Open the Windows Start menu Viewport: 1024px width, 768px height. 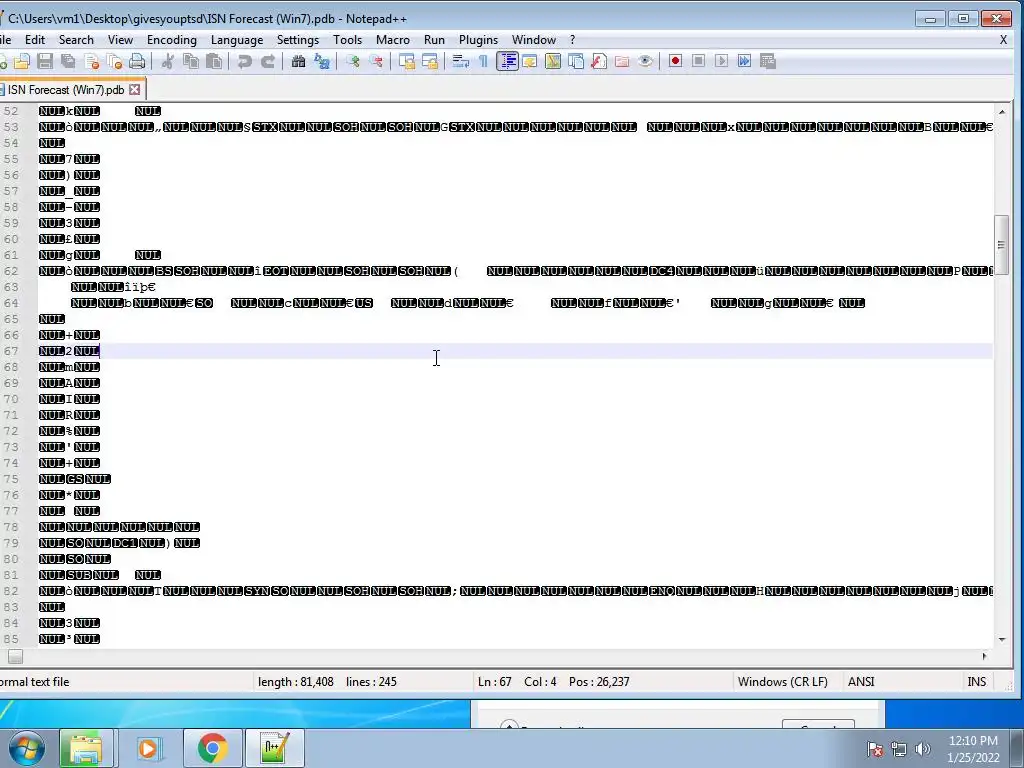[26, 747]
